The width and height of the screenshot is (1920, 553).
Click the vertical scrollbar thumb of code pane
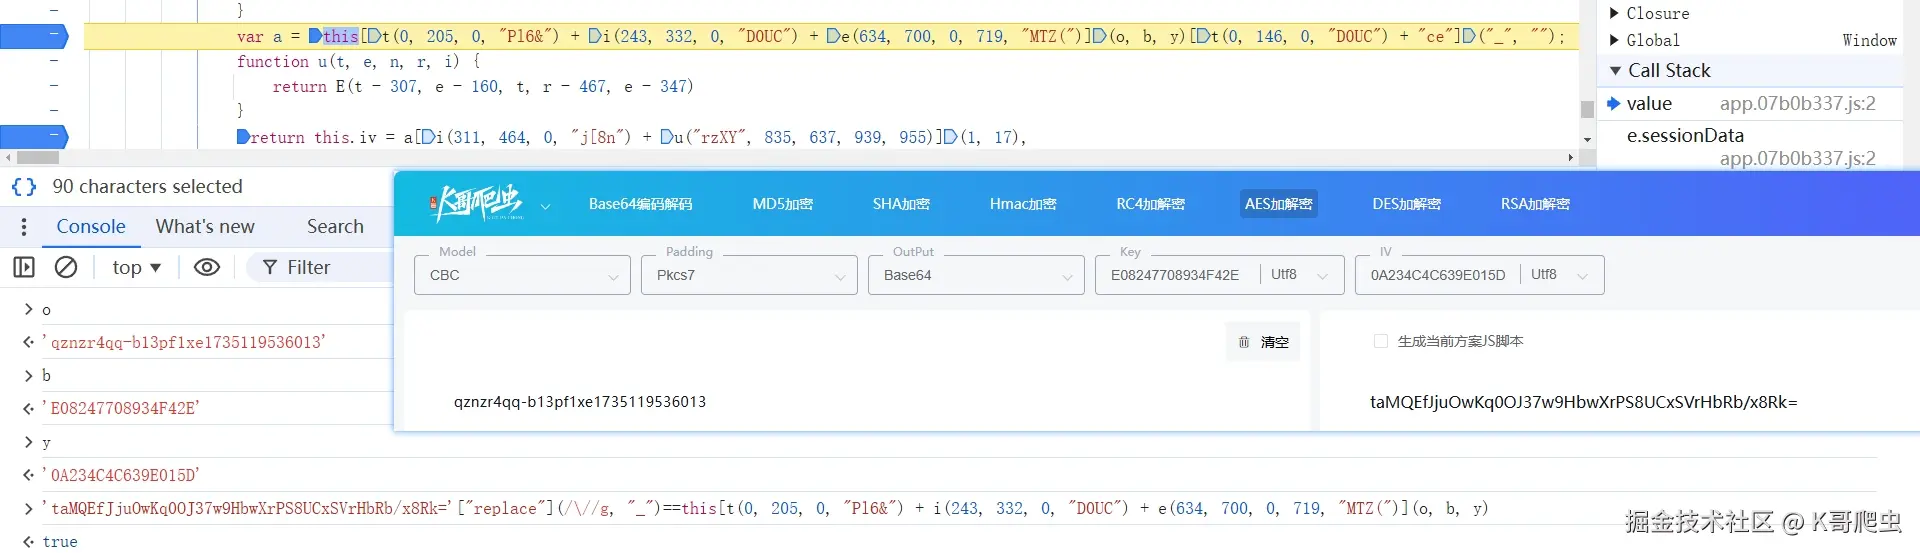pyautogui.click(x=1587, y=109)
